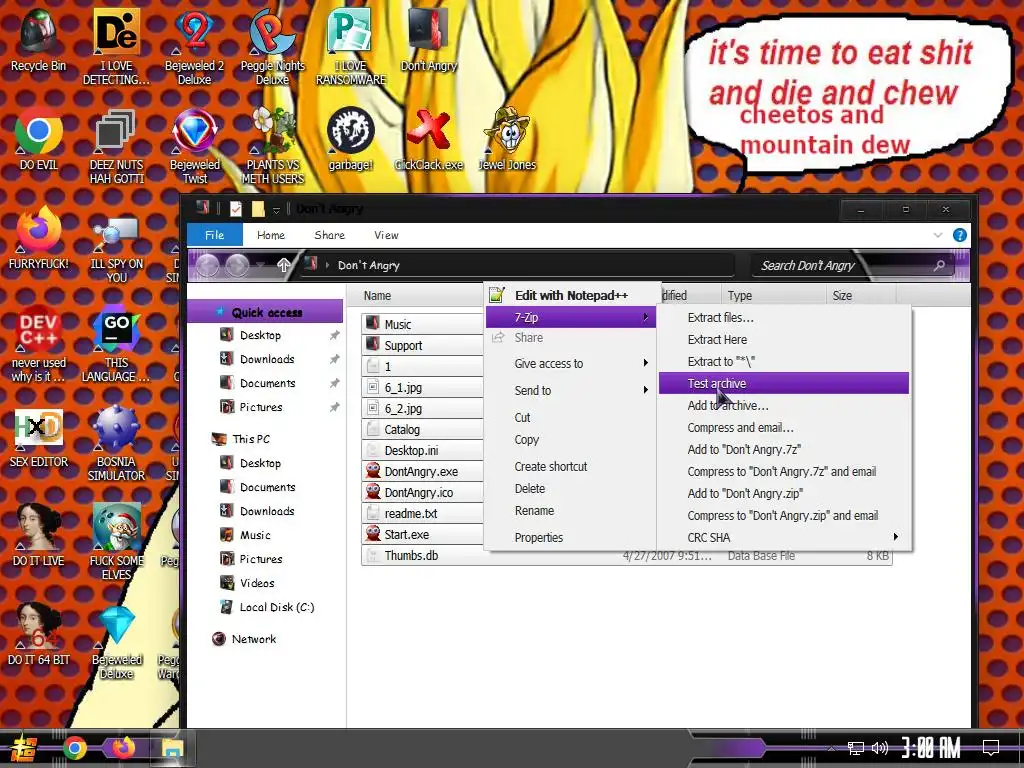The height and width of the screenshot is (768, 1024).
Task: Choose Edit with Notepad++ in context menu
Action: click(571, 295)
